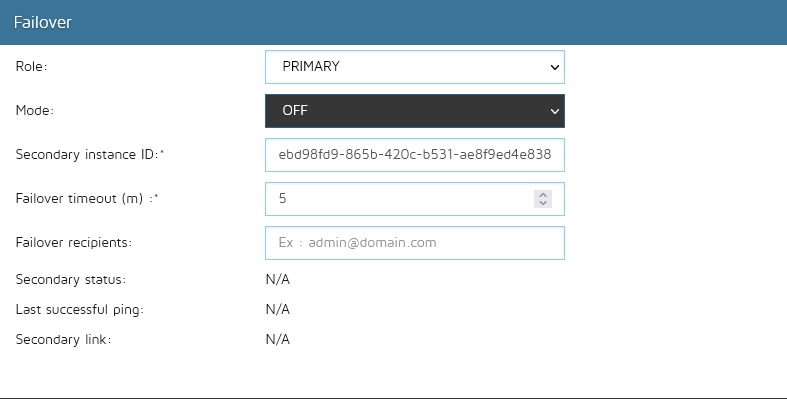Click the Mode: label
The width and height of the screenshot is (787, 399).
point(35,110)
